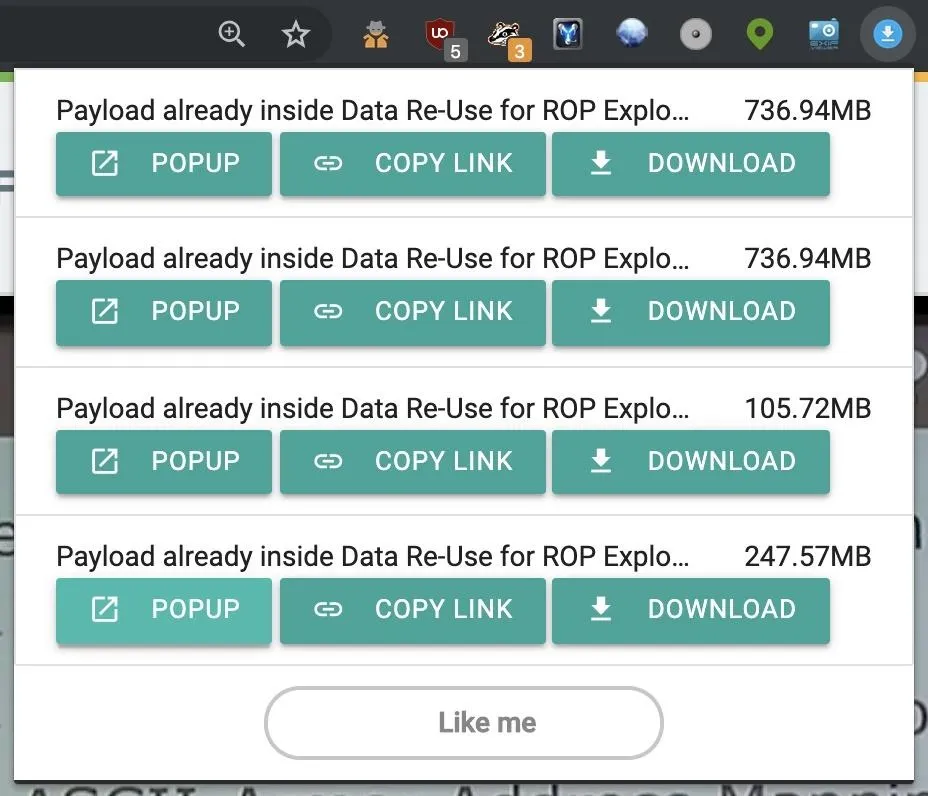Image resolution: width=928 pixels, height=796 pixels.
Task: Copy link of first 736.94MB video
Action: pyautogui.click(x=413, y=163)
